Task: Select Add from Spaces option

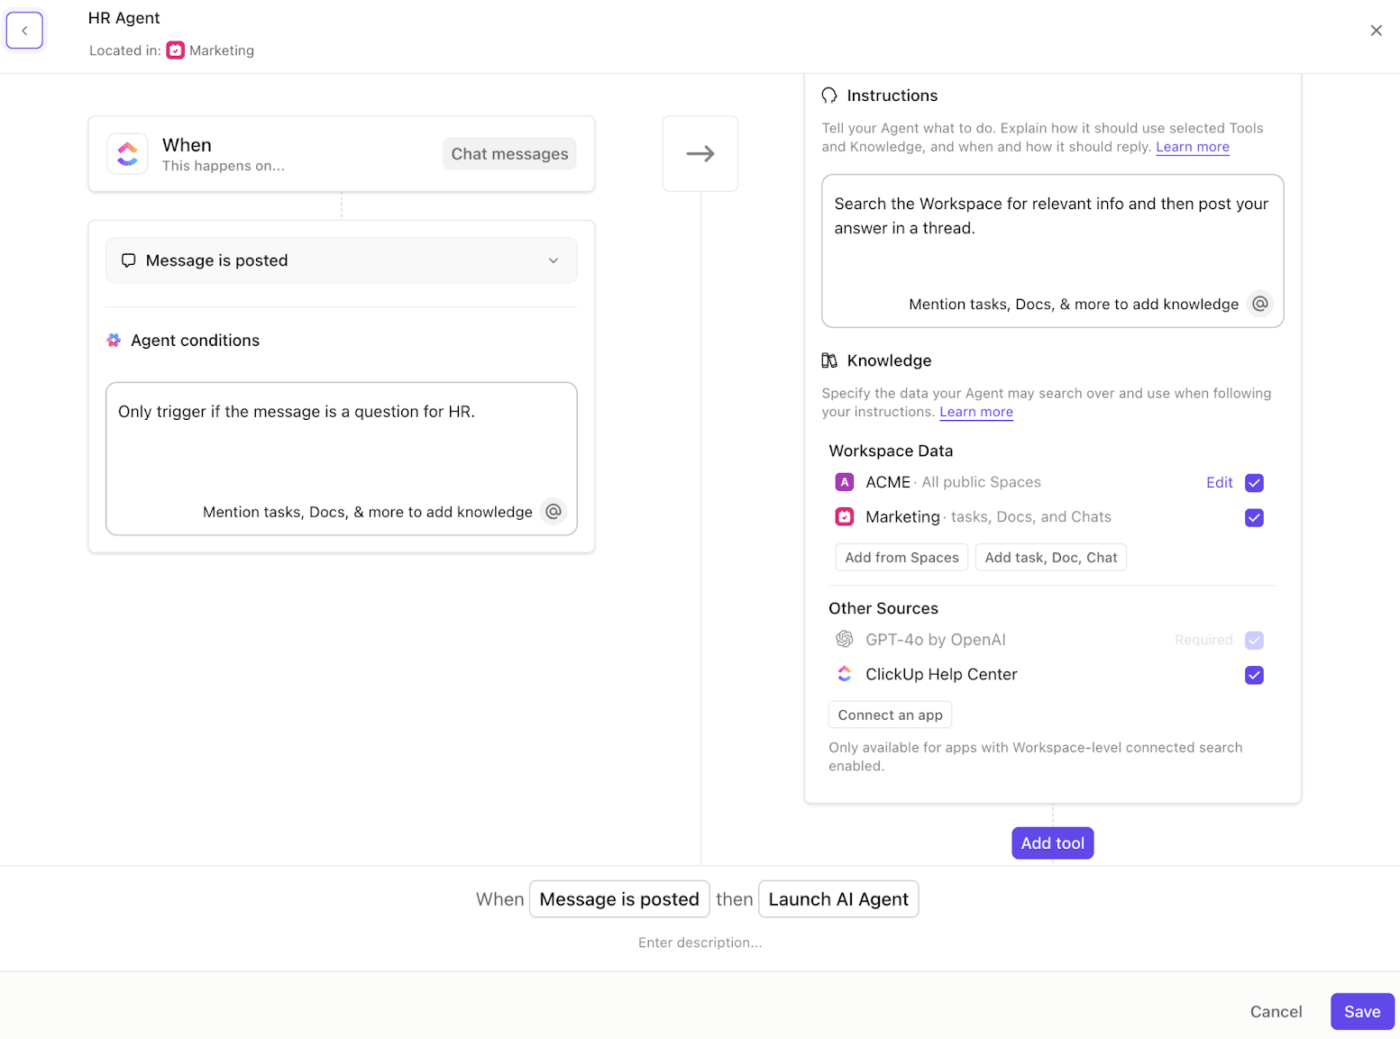Action: 901,558
